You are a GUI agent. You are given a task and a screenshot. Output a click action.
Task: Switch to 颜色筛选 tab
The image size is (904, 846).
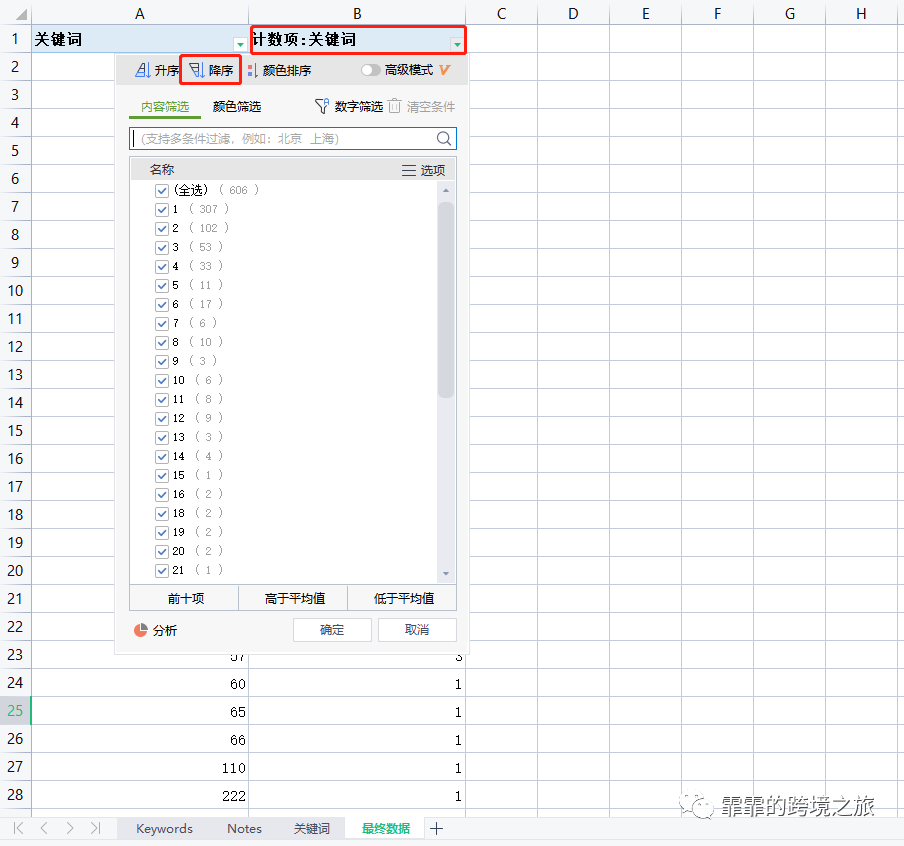tap(237, 107)
